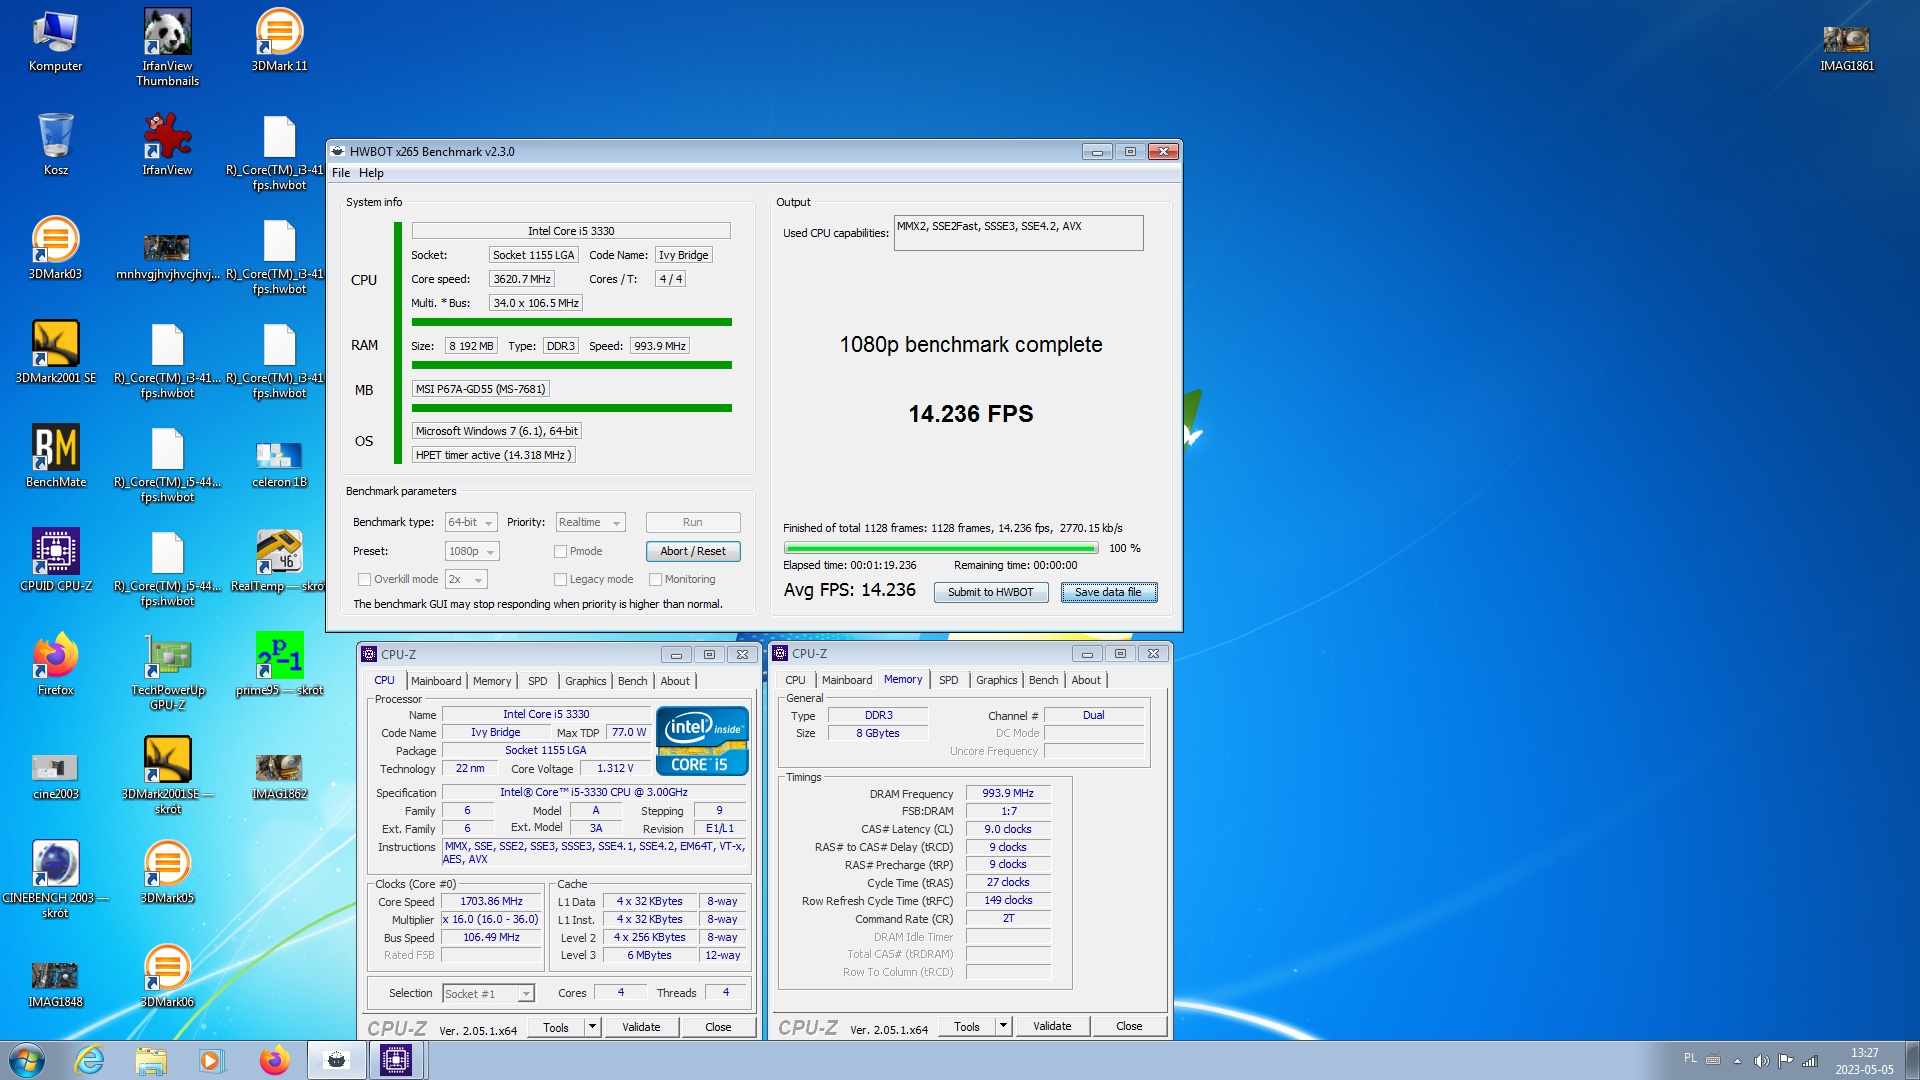The image size is (1920, 1080).
Task: Click Tools button in left CPU-Z window
Action: point(556,1027)
